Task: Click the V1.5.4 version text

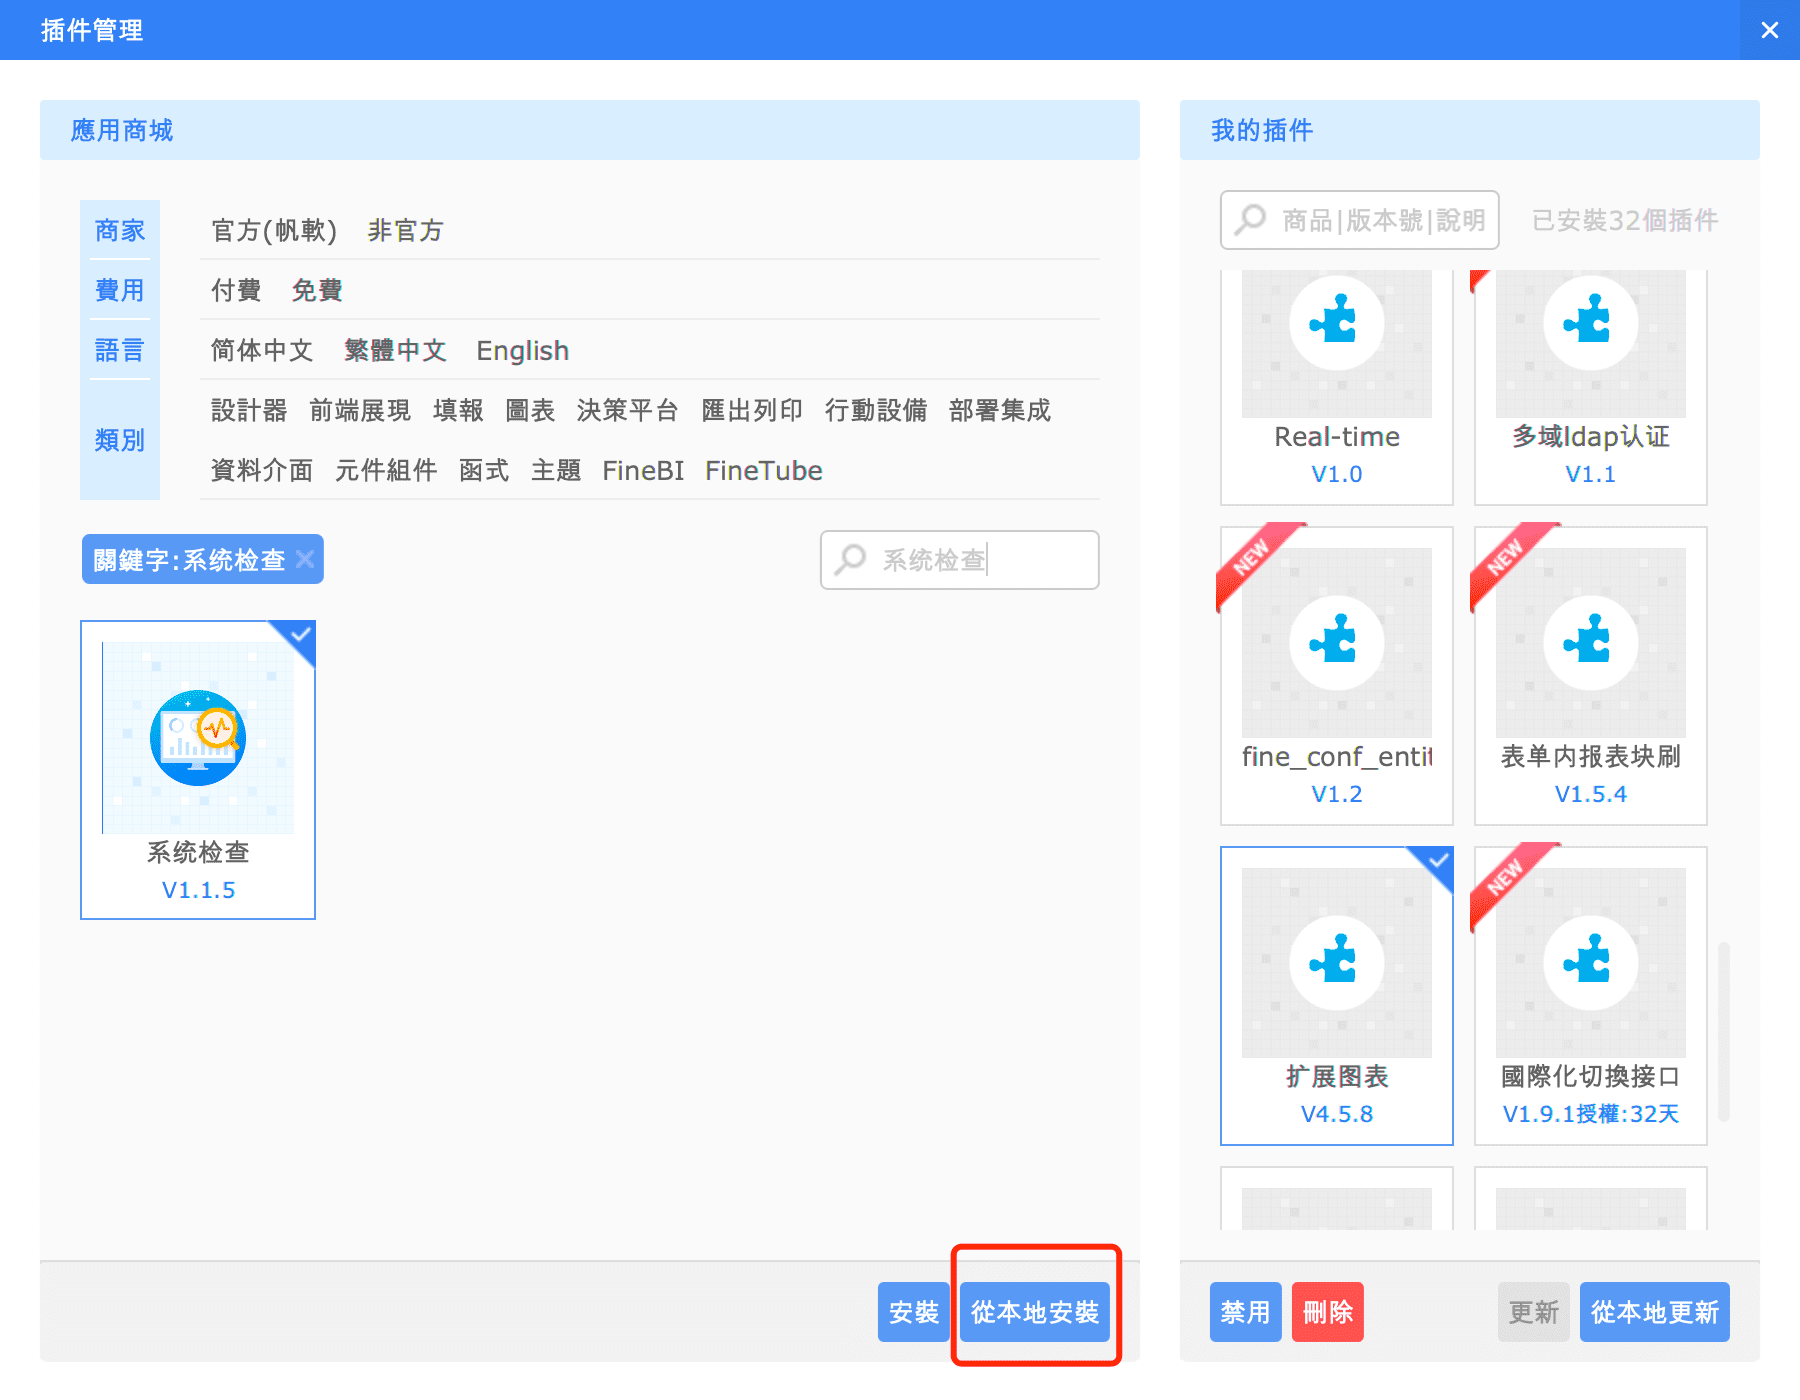Action: tap(1591, 794)
